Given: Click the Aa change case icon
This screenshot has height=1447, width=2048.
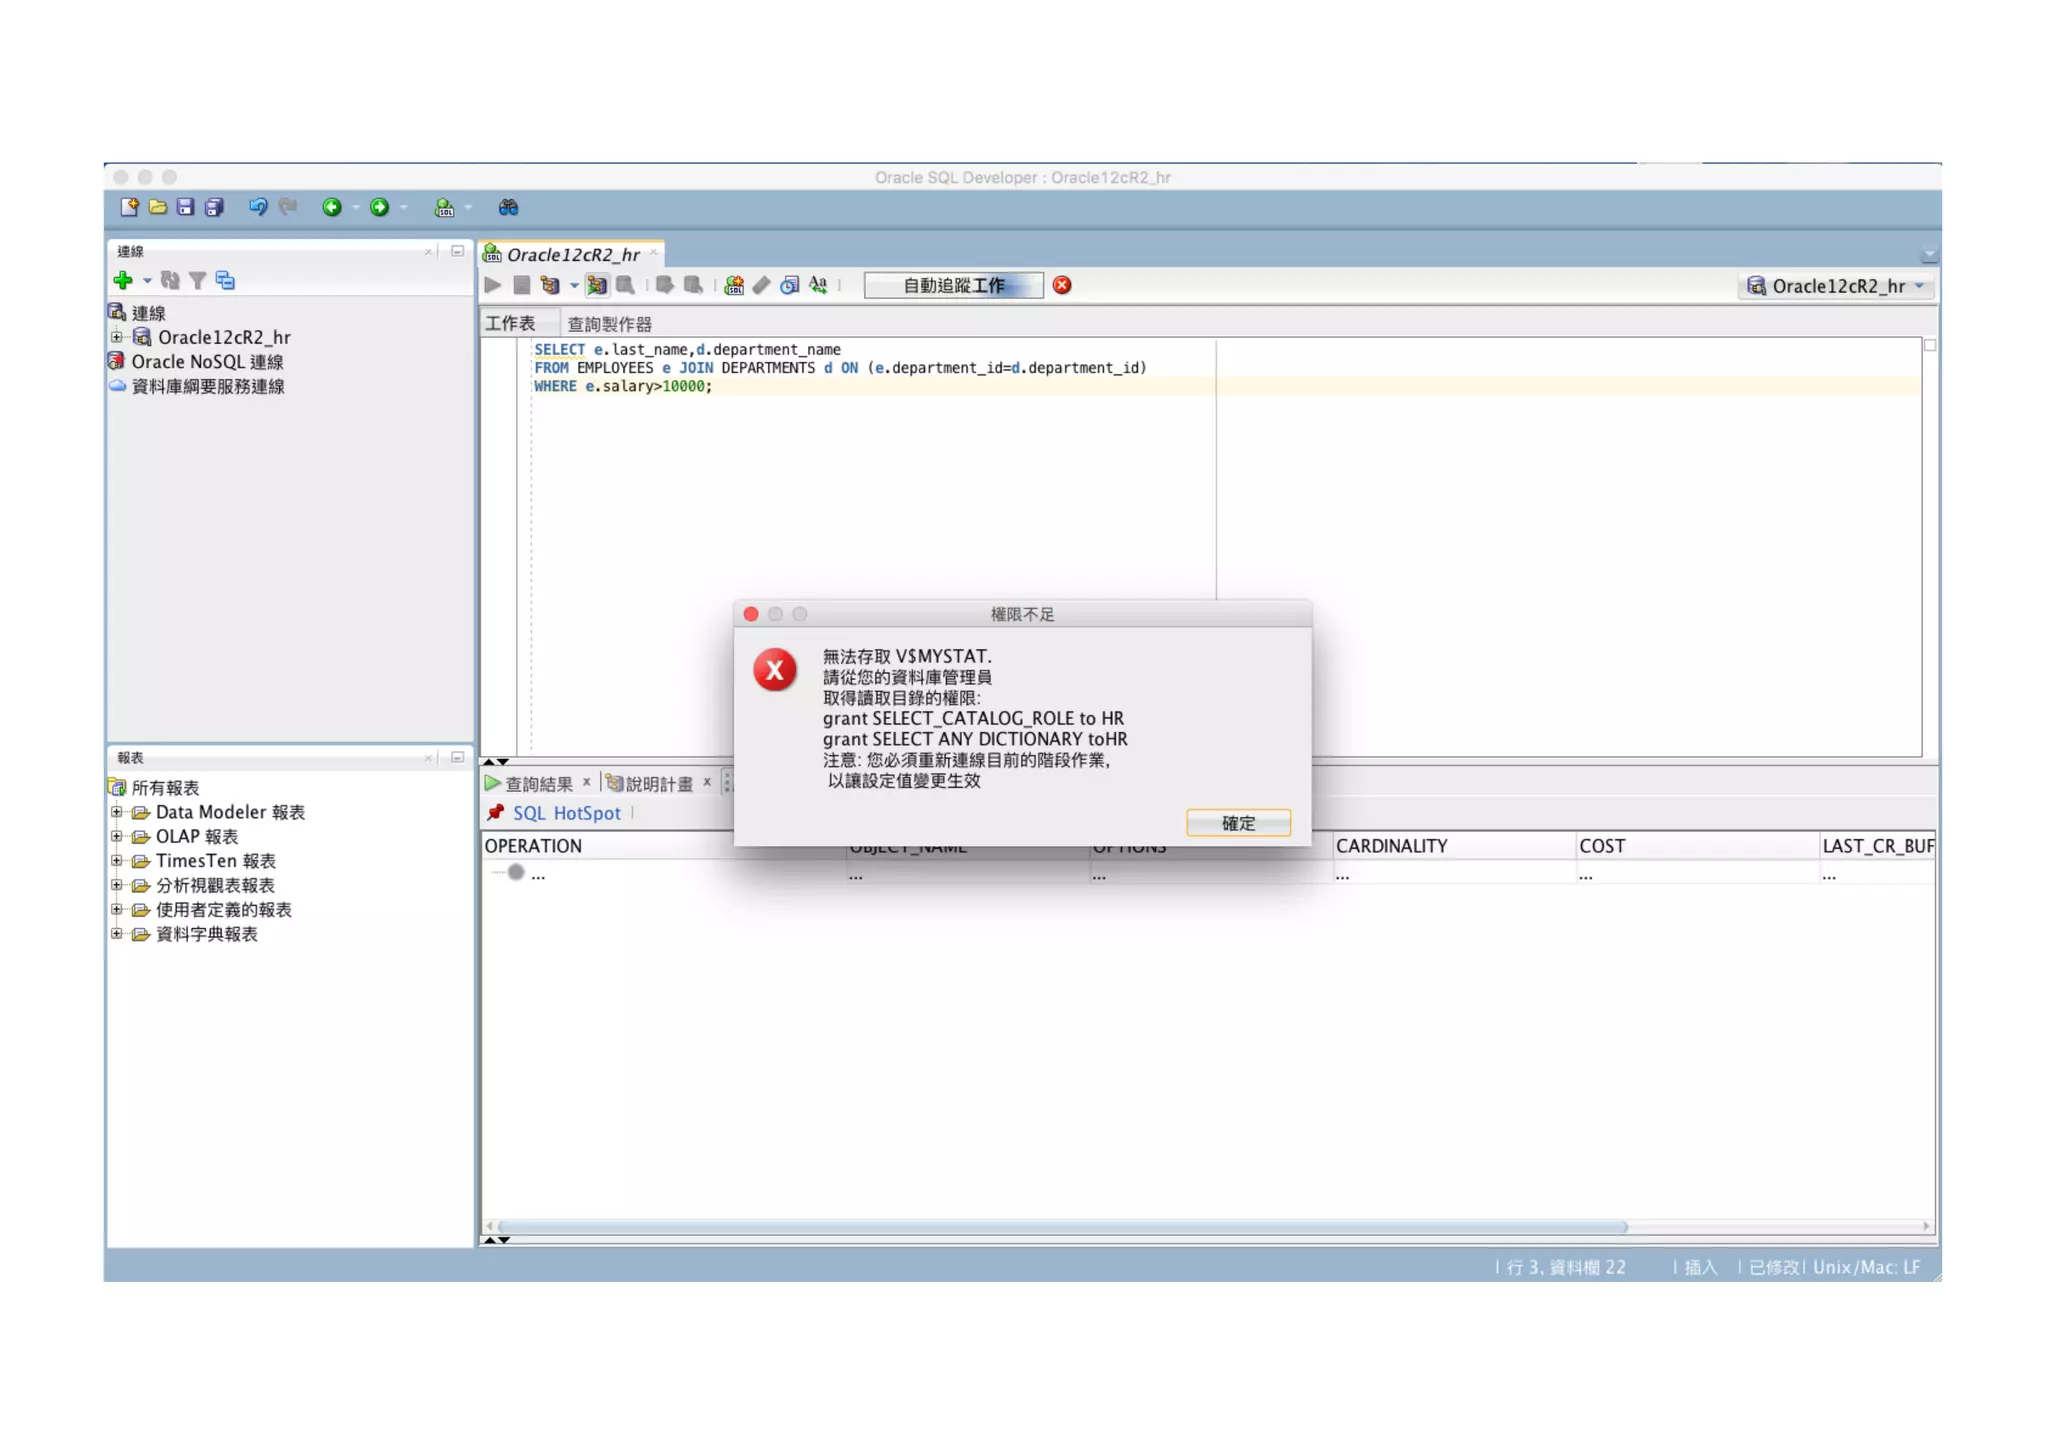Looking at the screenshot, I should pyautogui.click(x=818, y=285).
